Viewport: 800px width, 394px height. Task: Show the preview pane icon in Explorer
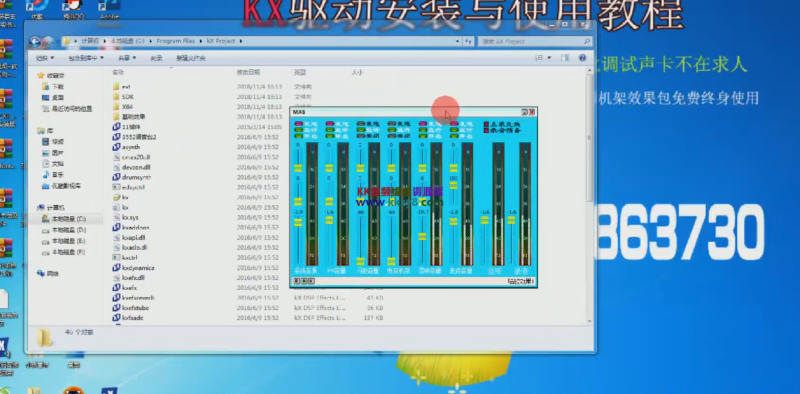point(565,58)
